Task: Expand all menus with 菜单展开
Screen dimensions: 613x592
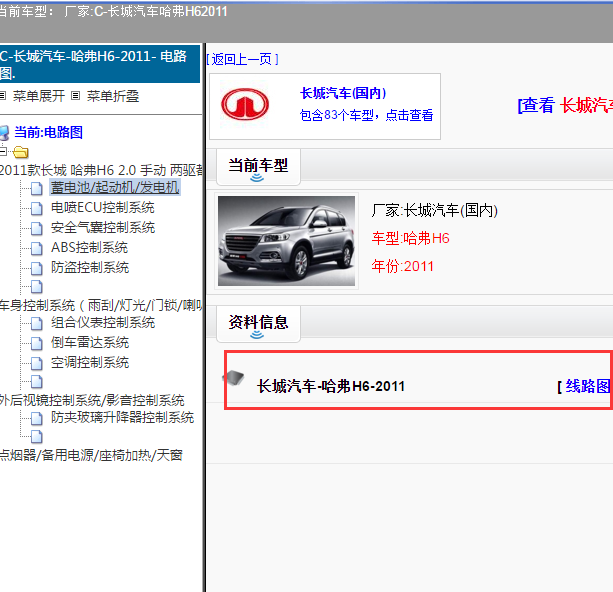Action: tap(39, 96)
